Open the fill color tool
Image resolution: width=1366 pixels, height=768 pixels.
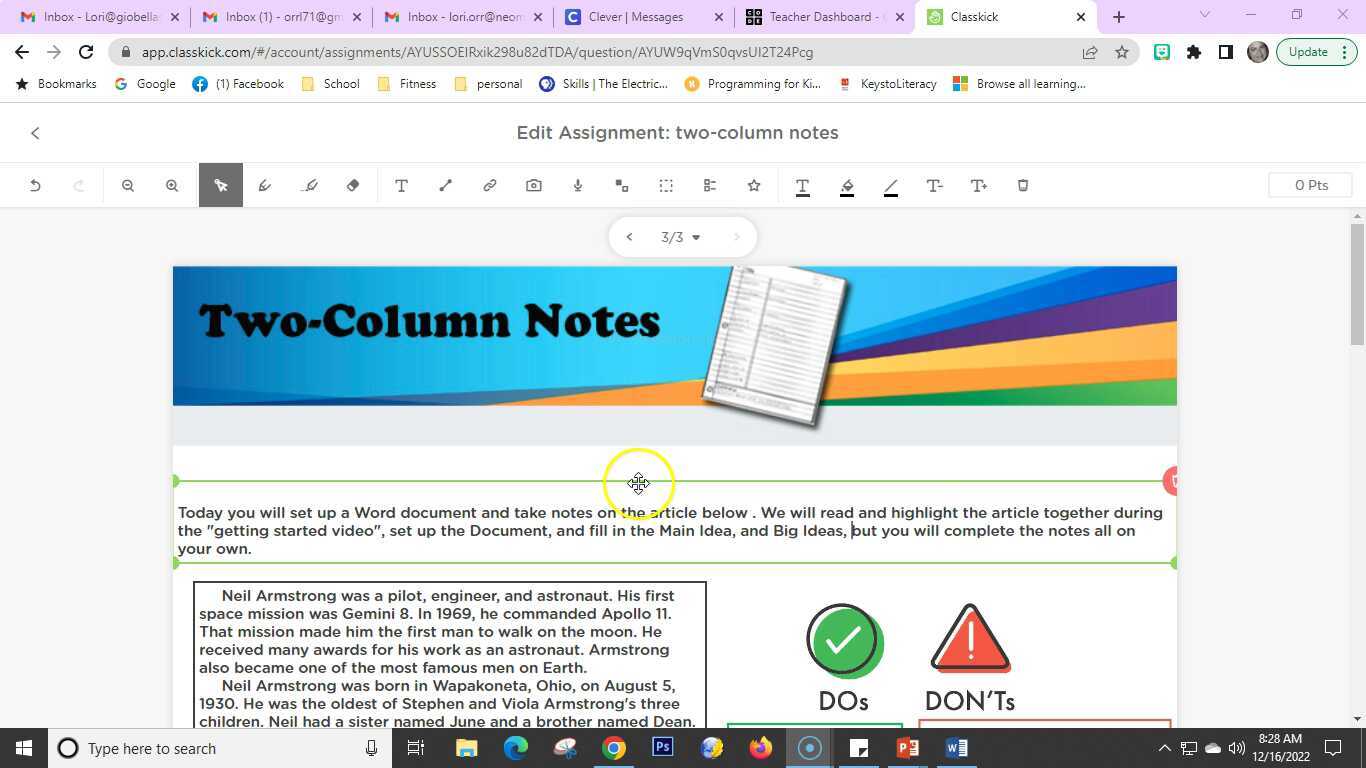point(846,185)
